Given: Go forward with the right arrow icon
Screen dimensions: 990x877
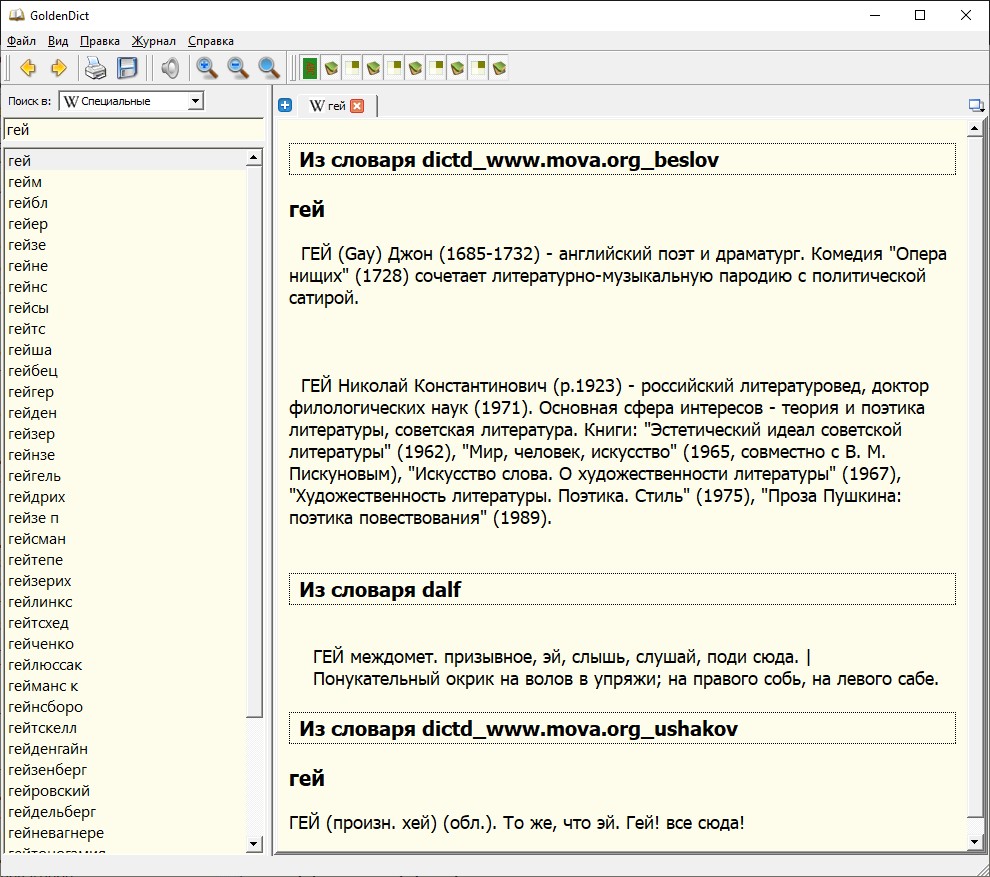Looking at the screenshot, I should pos(59,68).
